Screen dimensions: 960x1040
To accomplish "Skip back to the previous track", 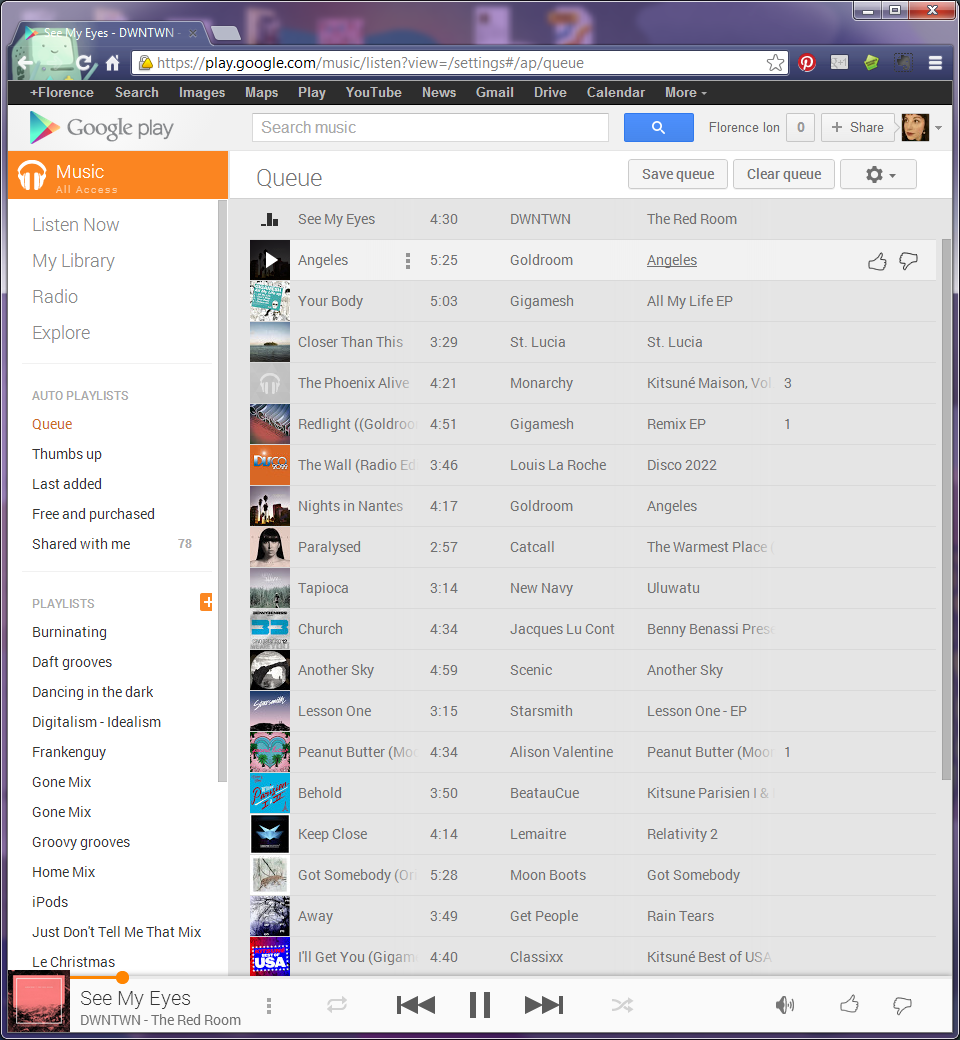I will tap(416, 1004).
